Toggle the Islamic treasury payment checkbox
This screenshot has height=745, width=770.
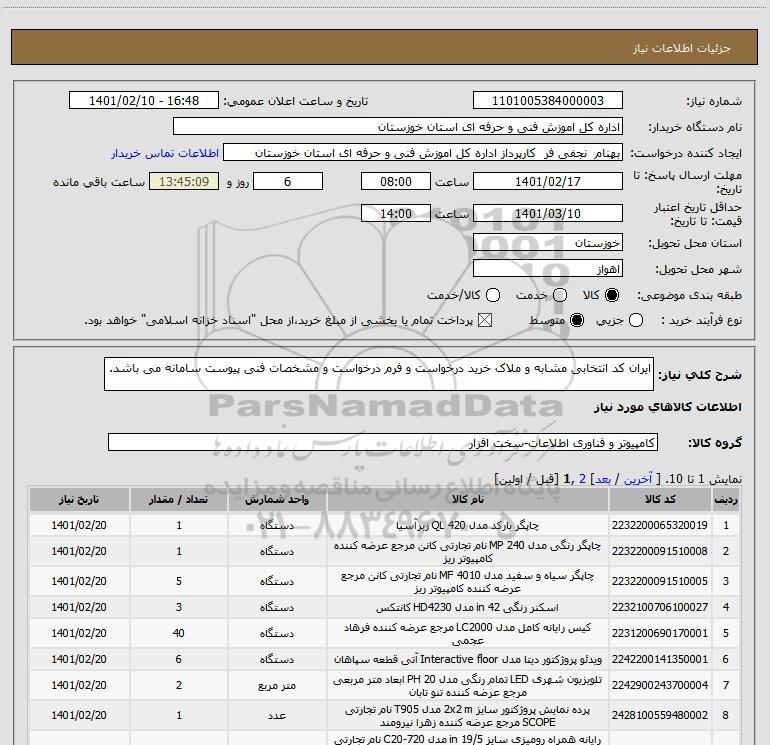[485, 320]
